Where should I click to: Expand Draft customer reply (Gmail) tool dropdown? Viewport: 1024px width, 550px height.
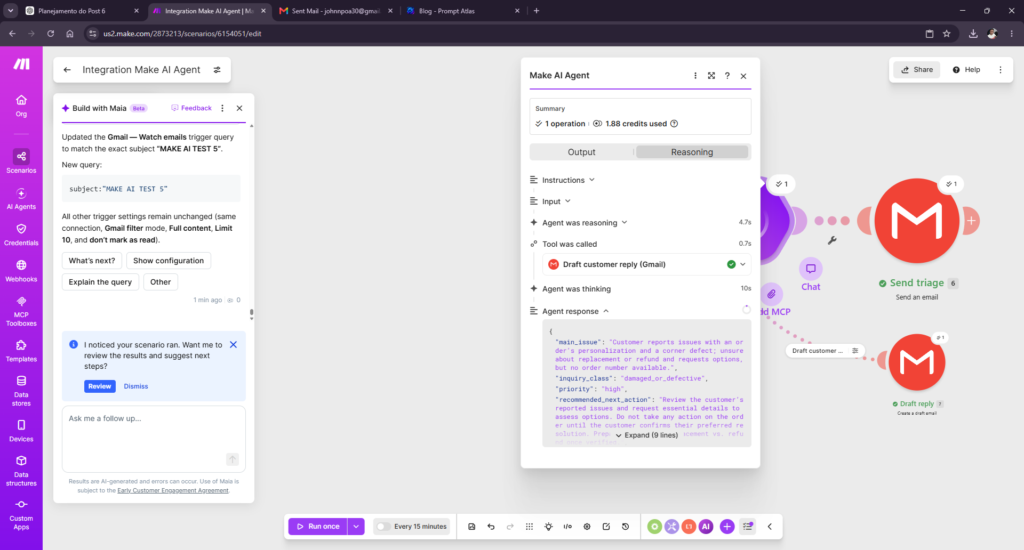click(743, 265)
